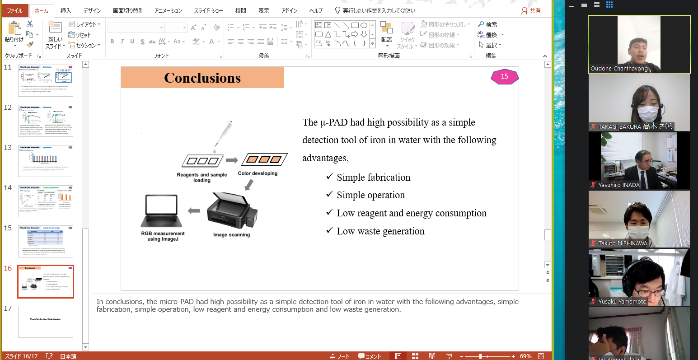
Task: Switch to the Help tab
Action: tap(317, 10)
